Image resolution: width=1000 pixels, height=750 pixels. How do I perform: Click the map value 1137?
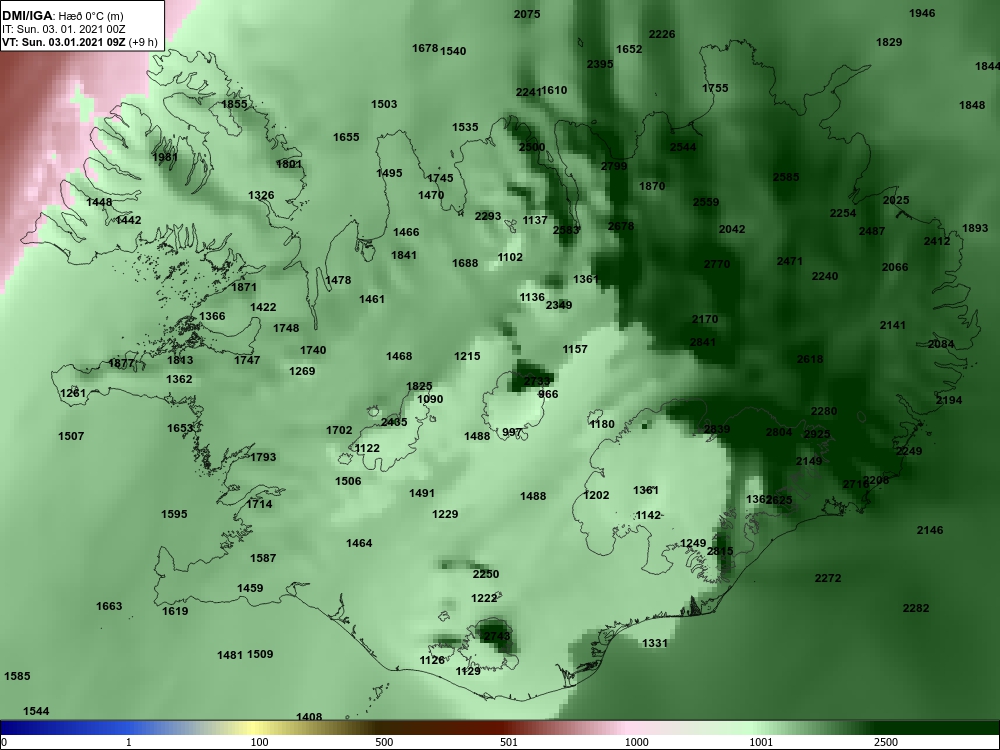(x=535, y=220)
